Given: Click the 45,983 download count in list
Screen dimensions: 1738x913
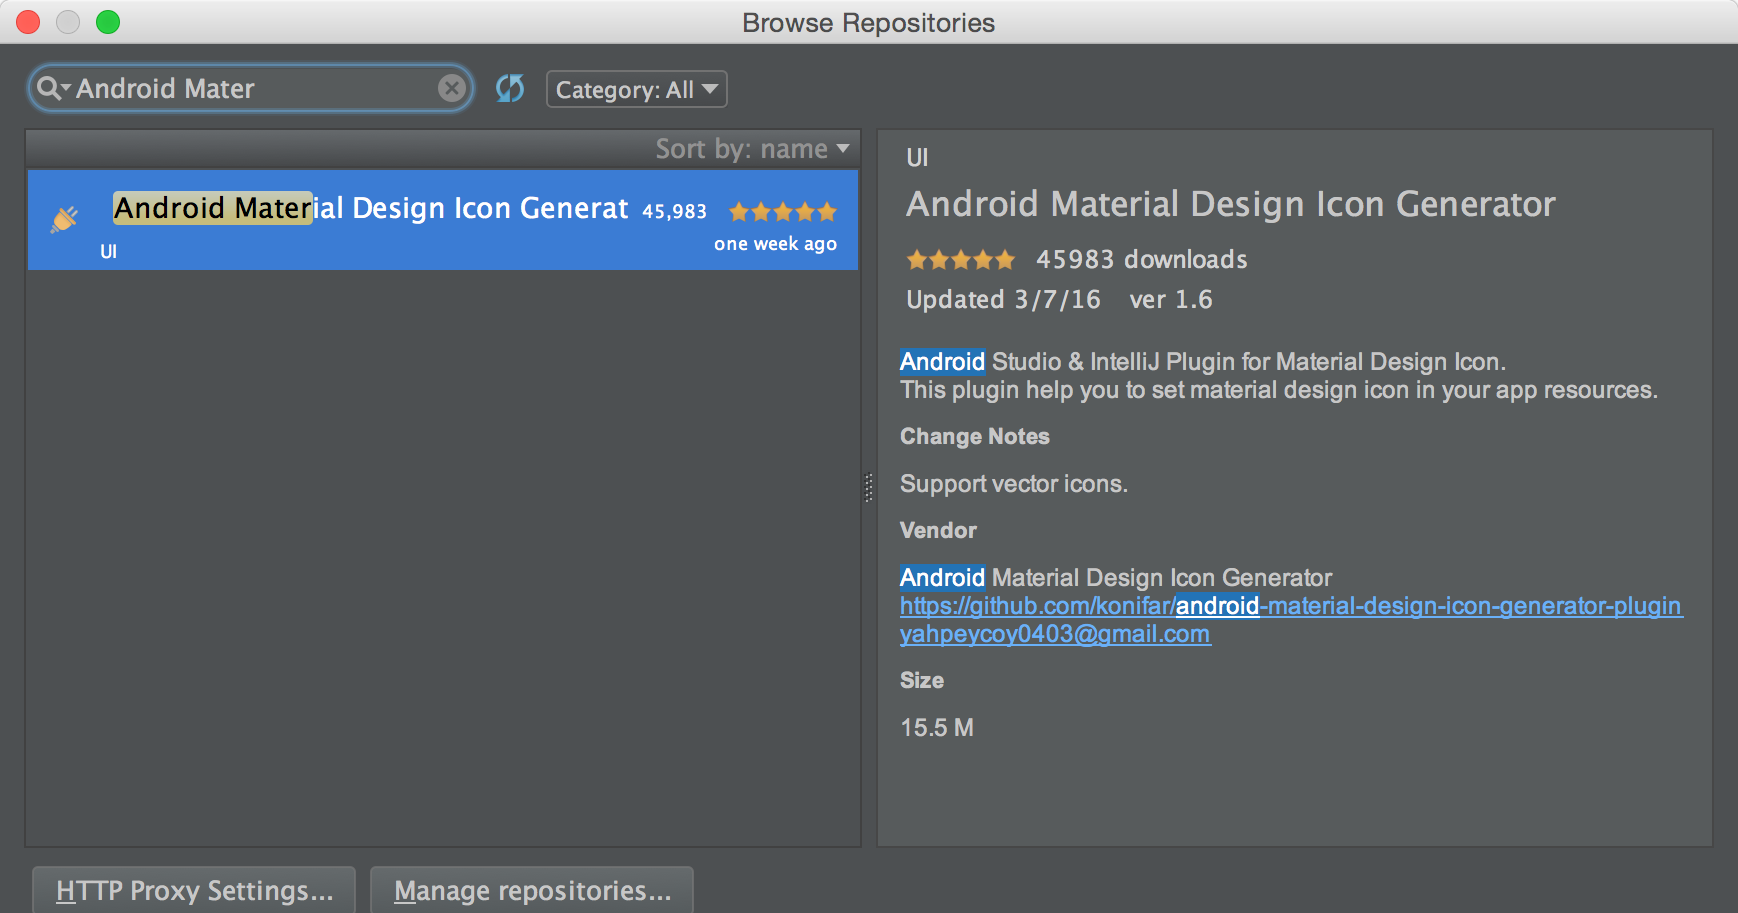Looking at the screenshot, I should 674,211.
